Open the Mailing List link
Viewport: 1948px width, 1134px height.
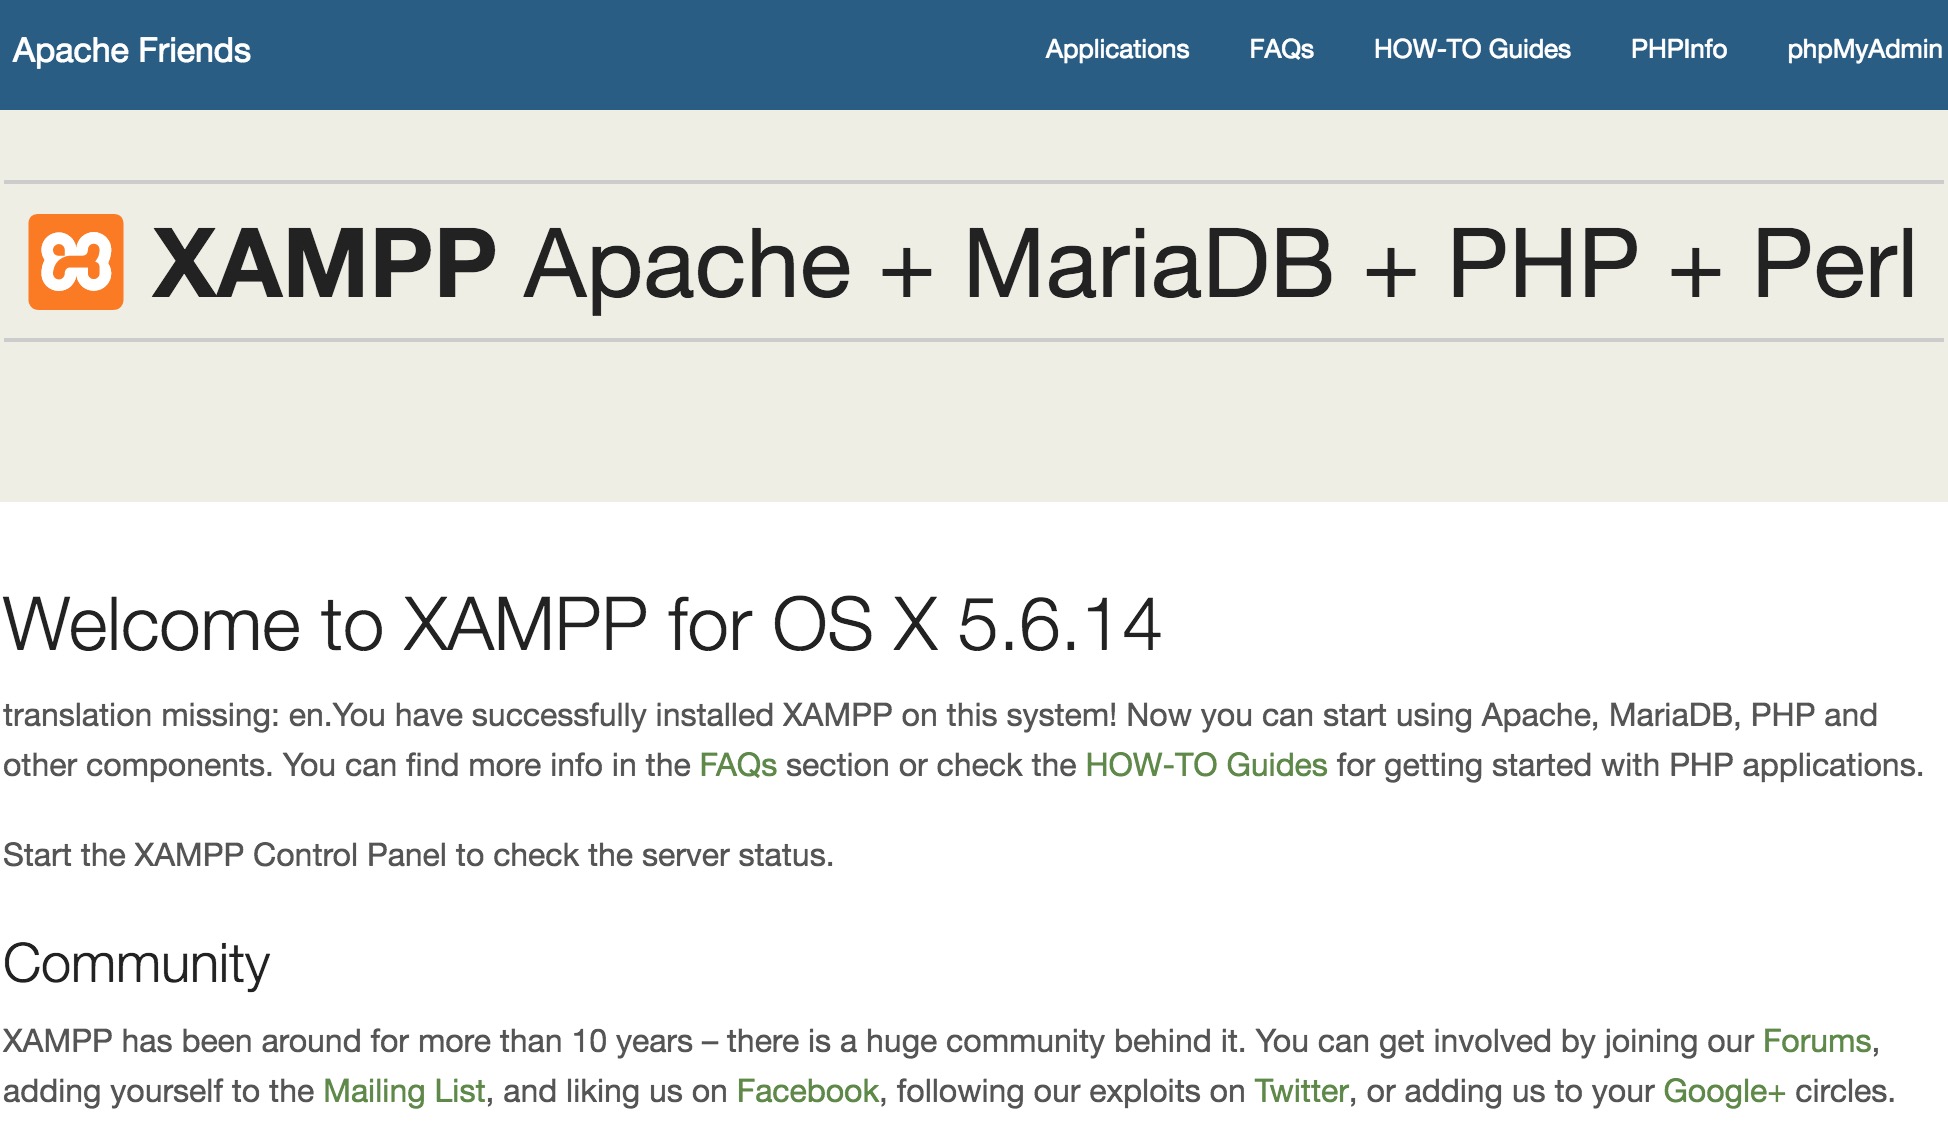click(404, 1091)
